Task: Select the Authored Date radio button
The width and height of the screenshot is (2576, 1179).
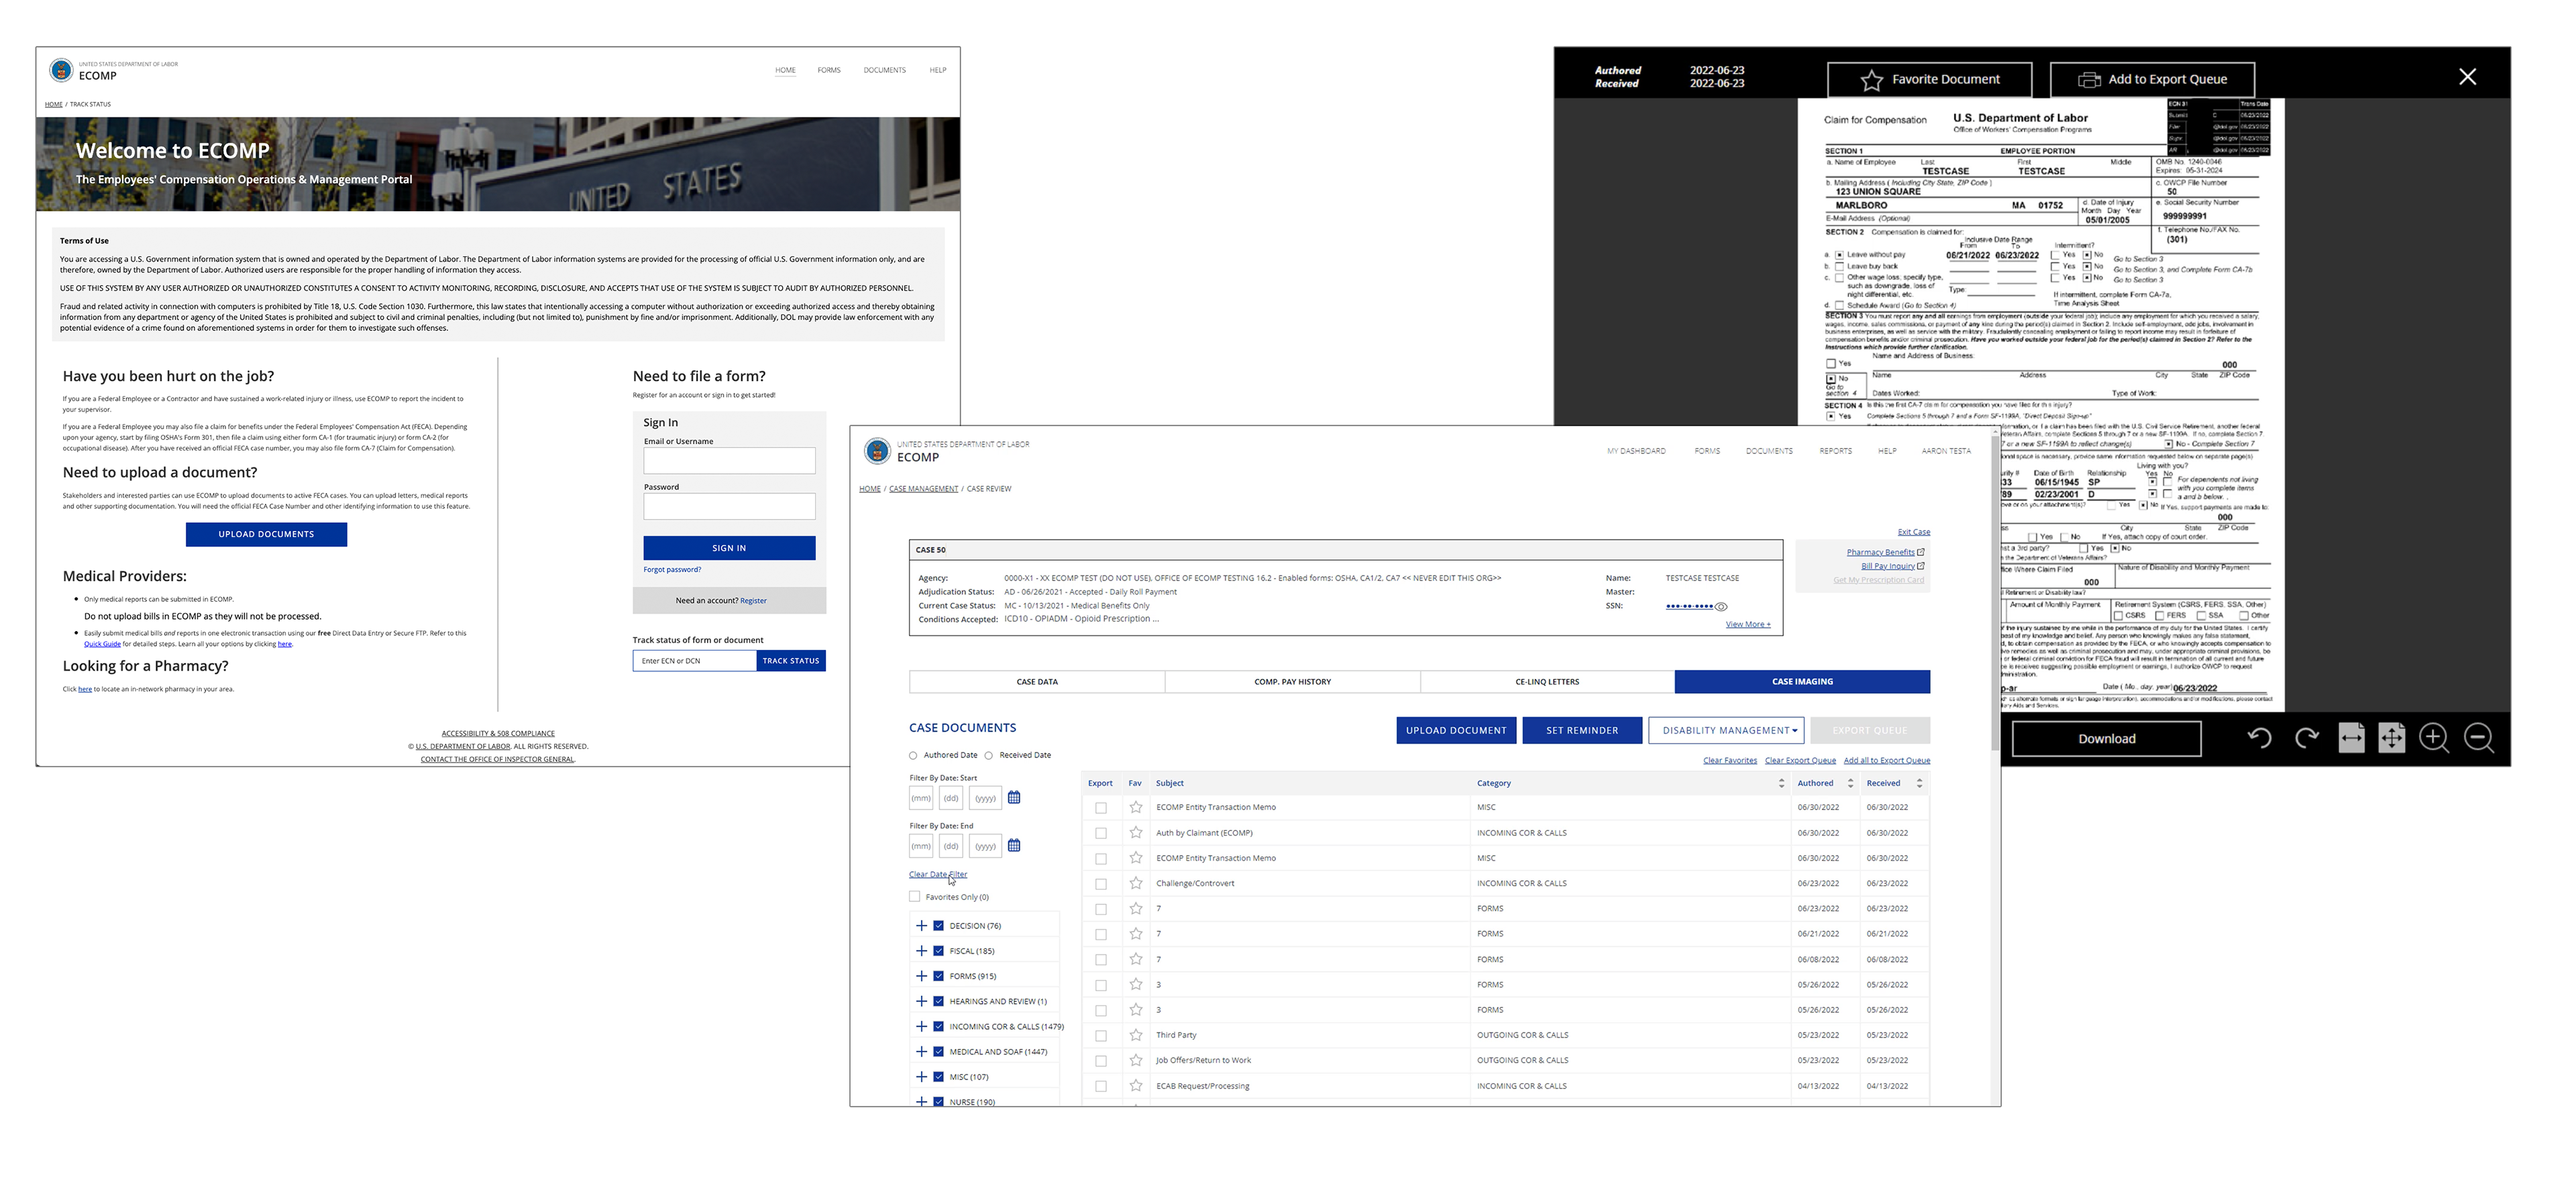Action: (x=913, y=756)
